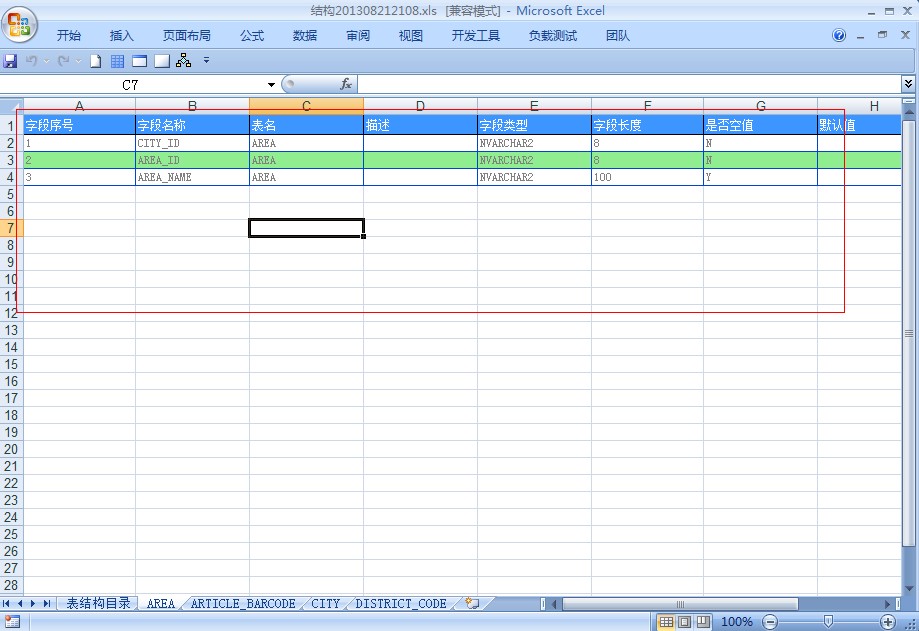Viewport: 919px width, 631px height.
Task: Save the workbook with the floppy icon
Action: (10, 61)
